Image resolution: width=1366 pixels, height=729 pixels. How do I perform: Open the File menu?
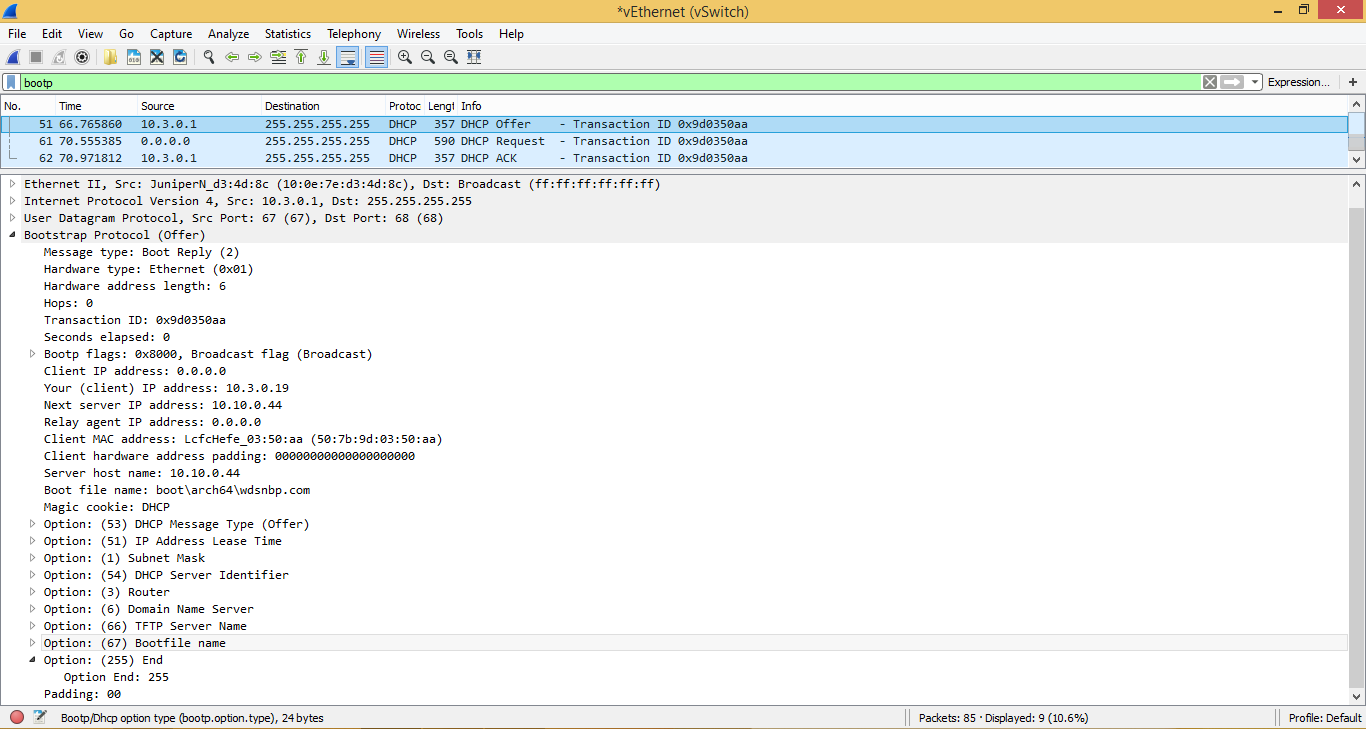(x=17, y=34)
